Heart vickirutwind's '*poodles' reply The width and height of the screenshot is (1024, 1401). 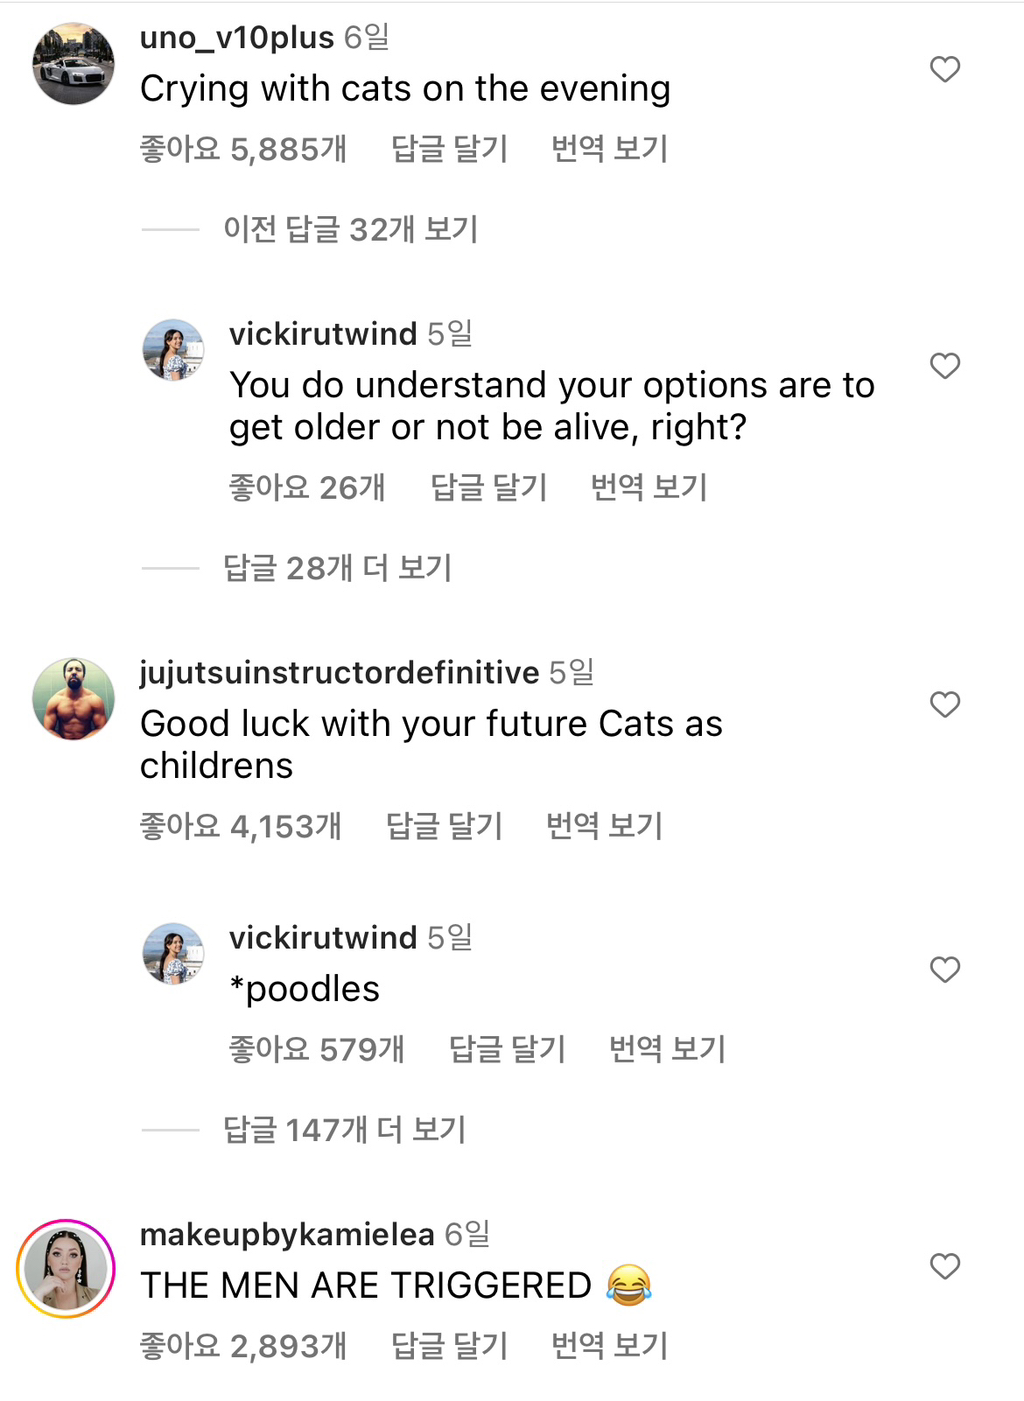(945, 969)
